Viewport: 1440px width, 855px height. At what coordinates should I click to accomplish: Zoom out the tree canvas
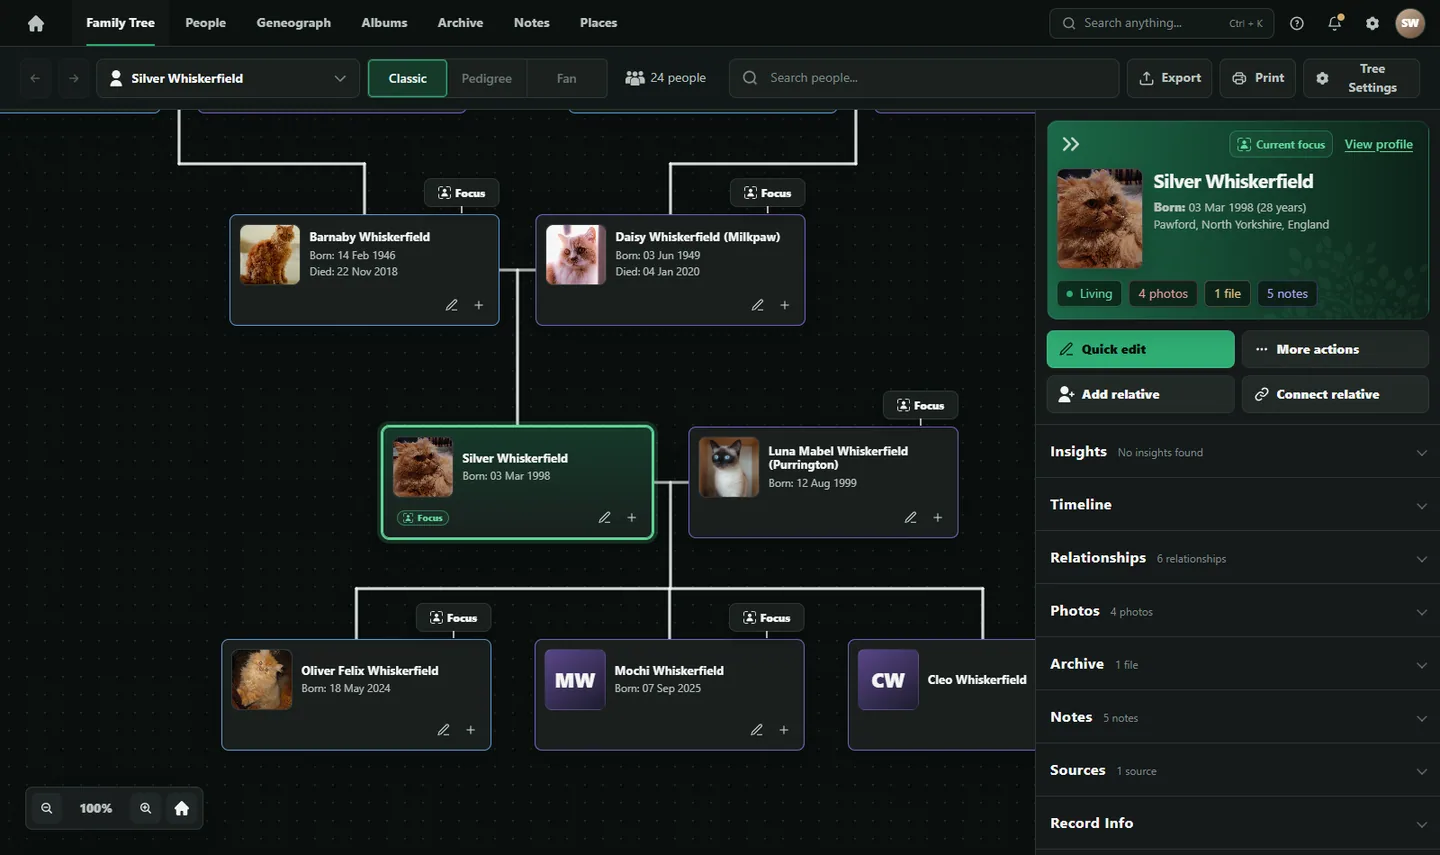tap(47, 808)
